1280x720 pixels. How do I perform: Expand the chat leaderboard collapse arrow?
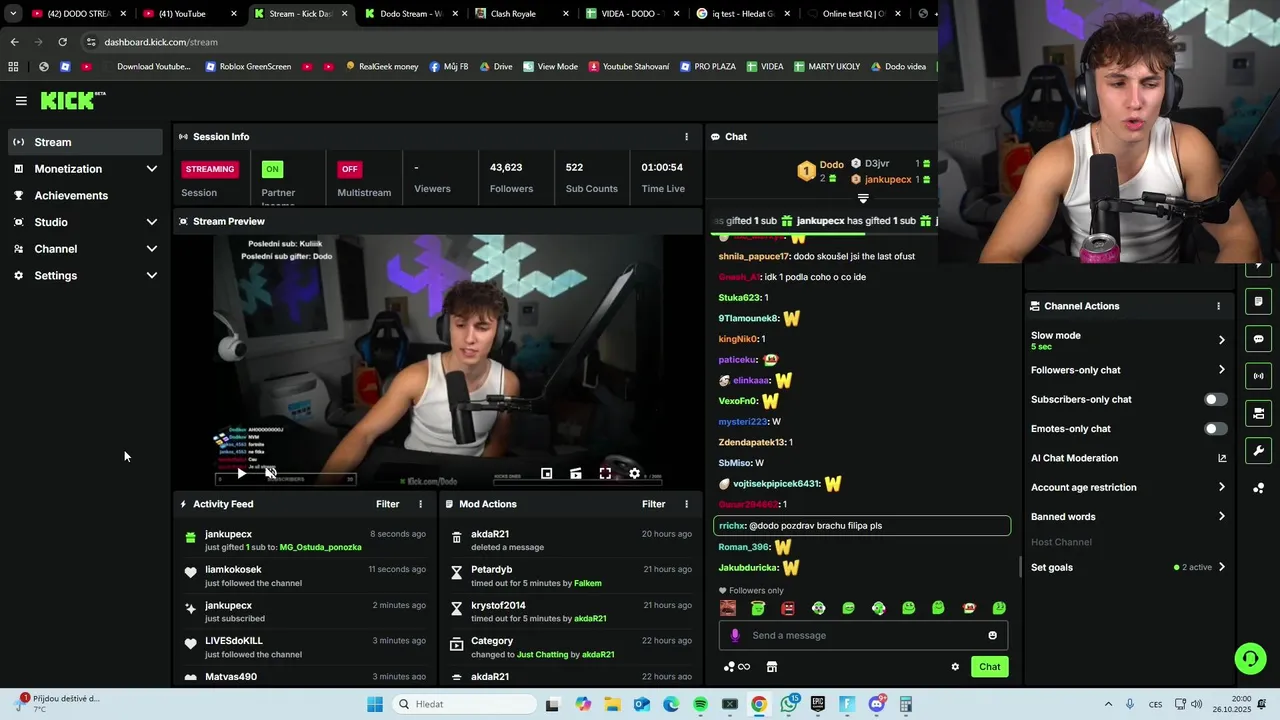pos(863,198)
